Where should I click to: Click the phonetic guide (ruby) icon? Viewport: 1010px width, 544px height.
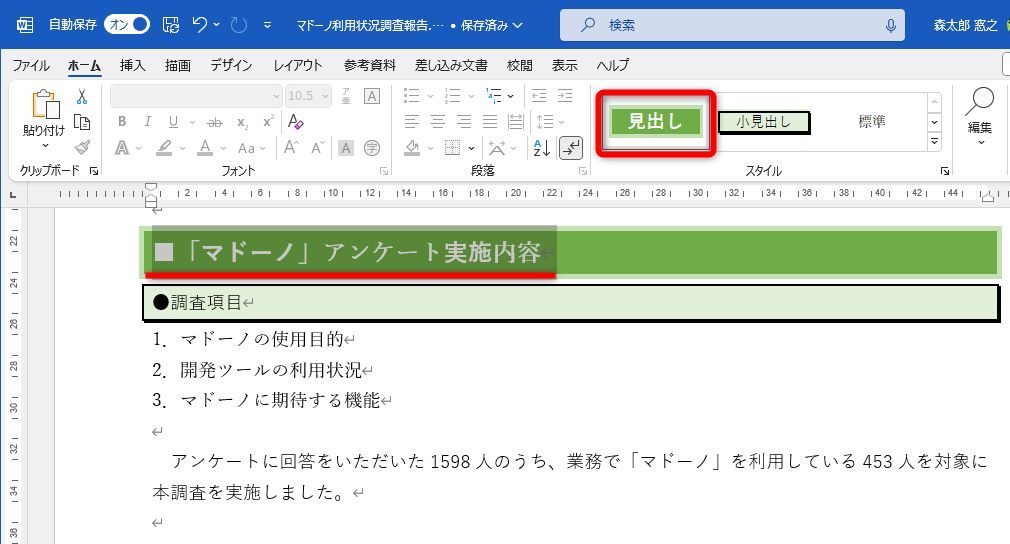click(346, 96)
